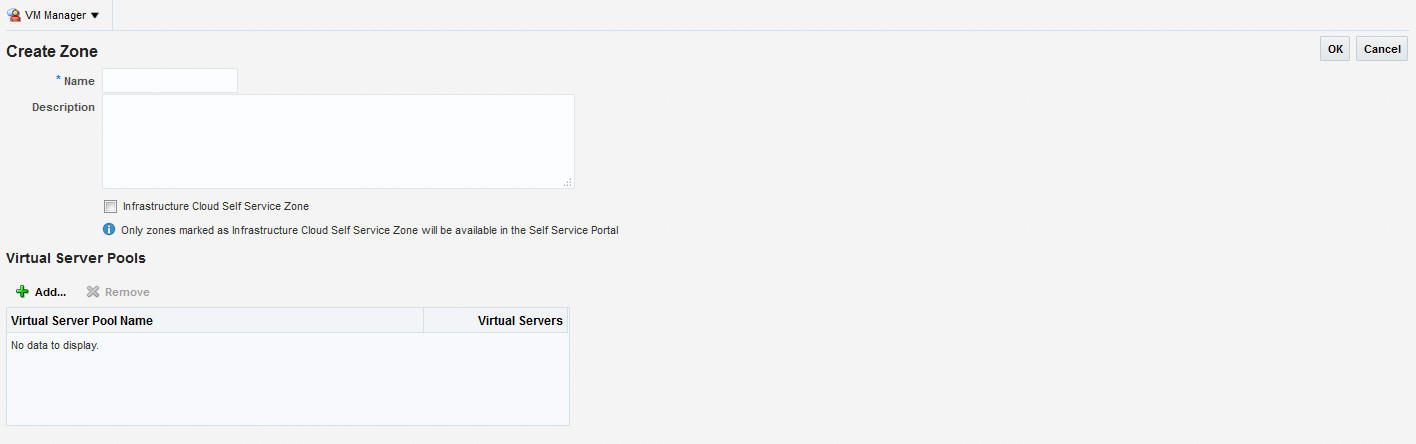Click the Add... button text
Viewport: 1416px width, 444px height.
[50, 292]
